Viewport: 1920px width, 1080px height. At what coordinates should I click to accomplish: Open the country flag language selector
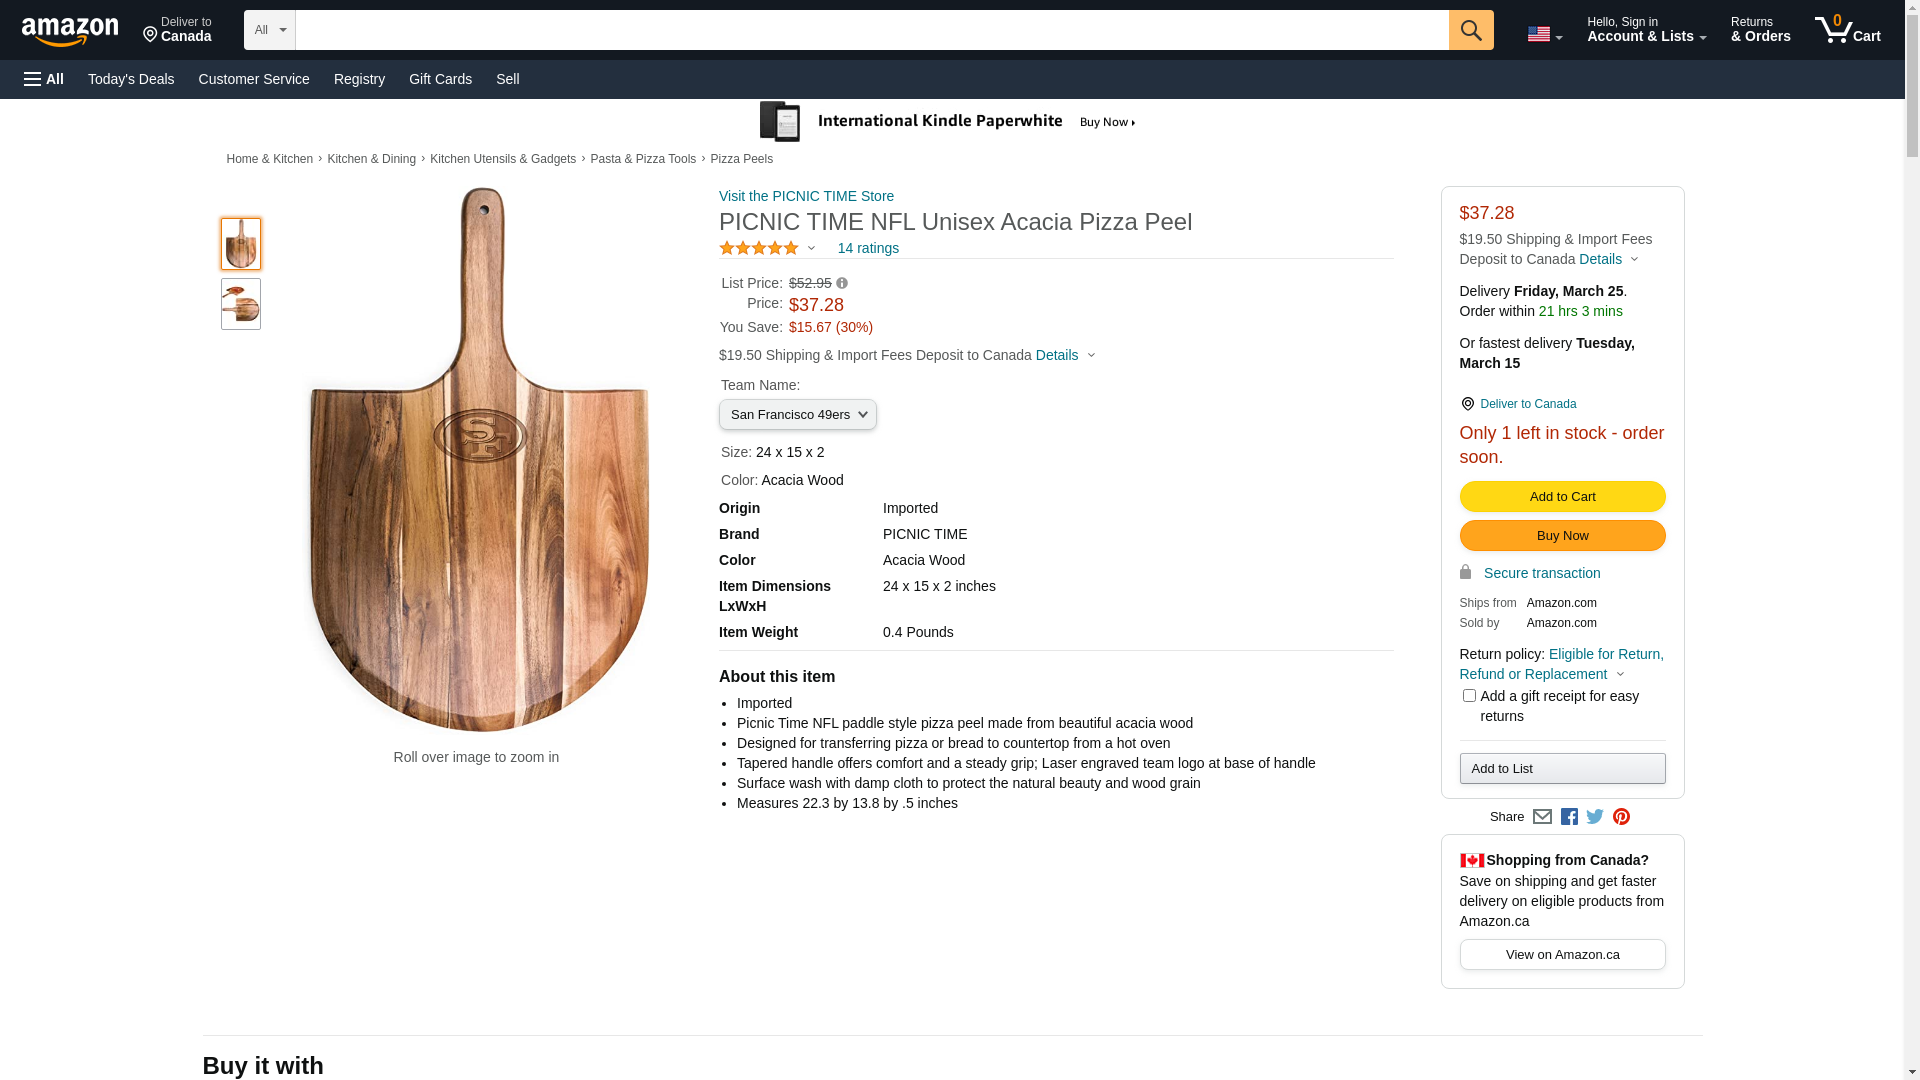[x=1544, y=35]
